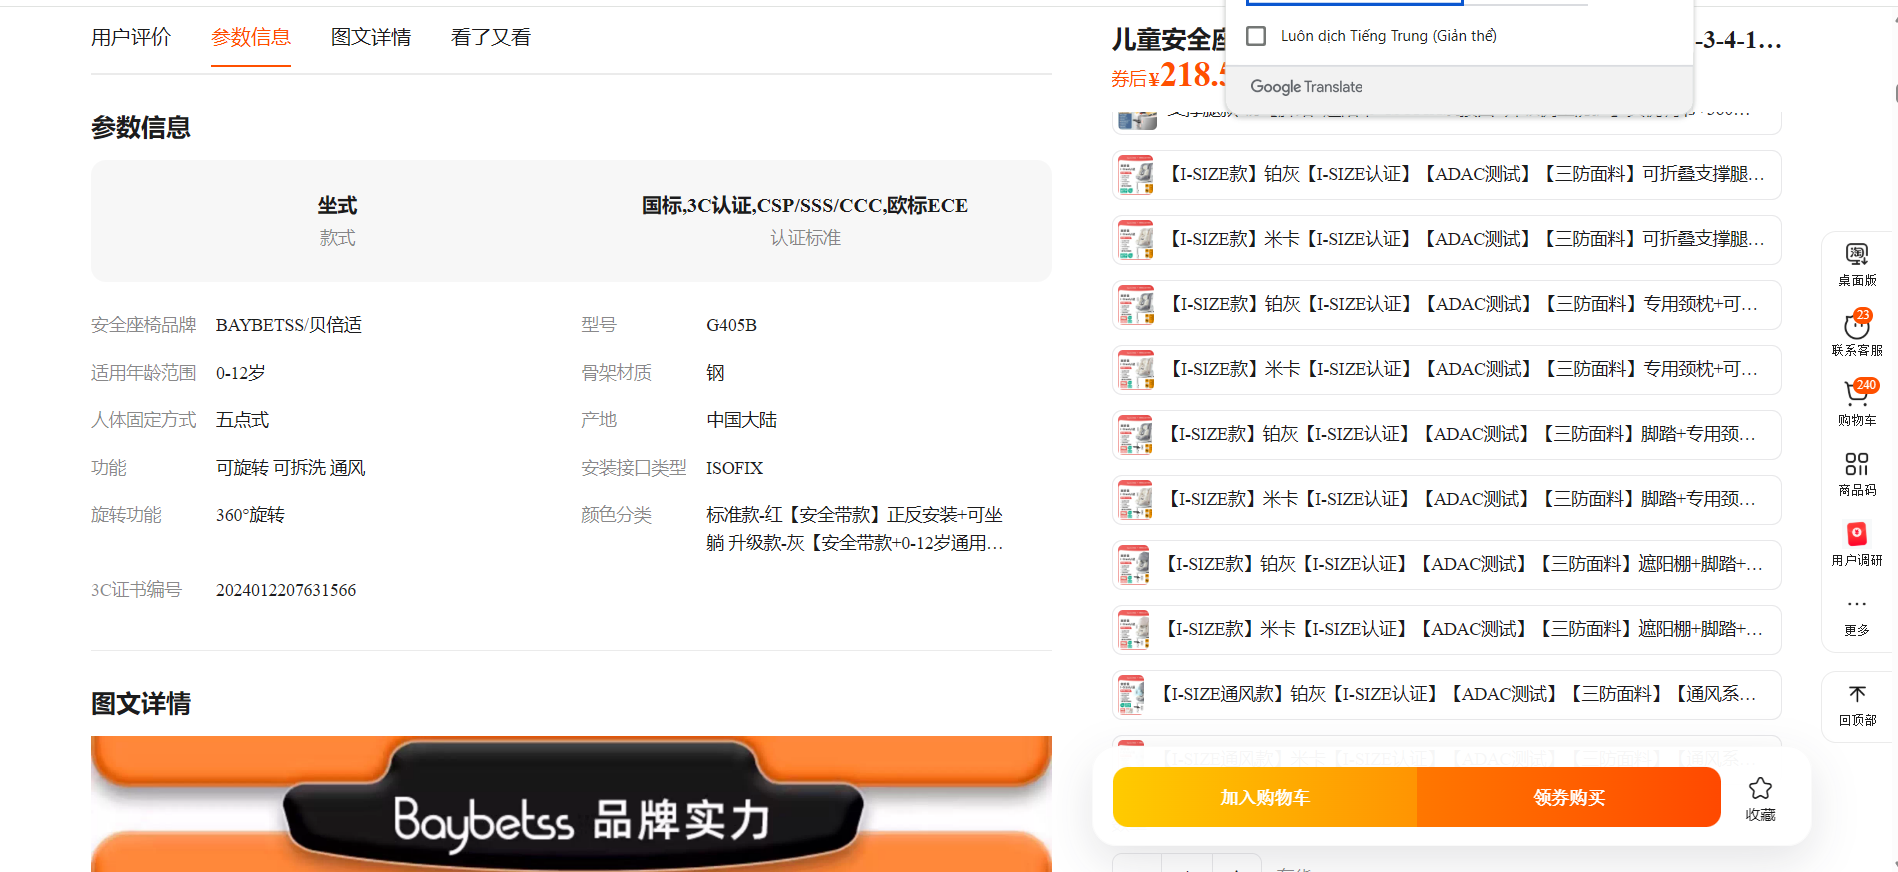1898x872 pixels.
Task: Click the 领券购买 coupon buy button
Action: [1569, 797]
